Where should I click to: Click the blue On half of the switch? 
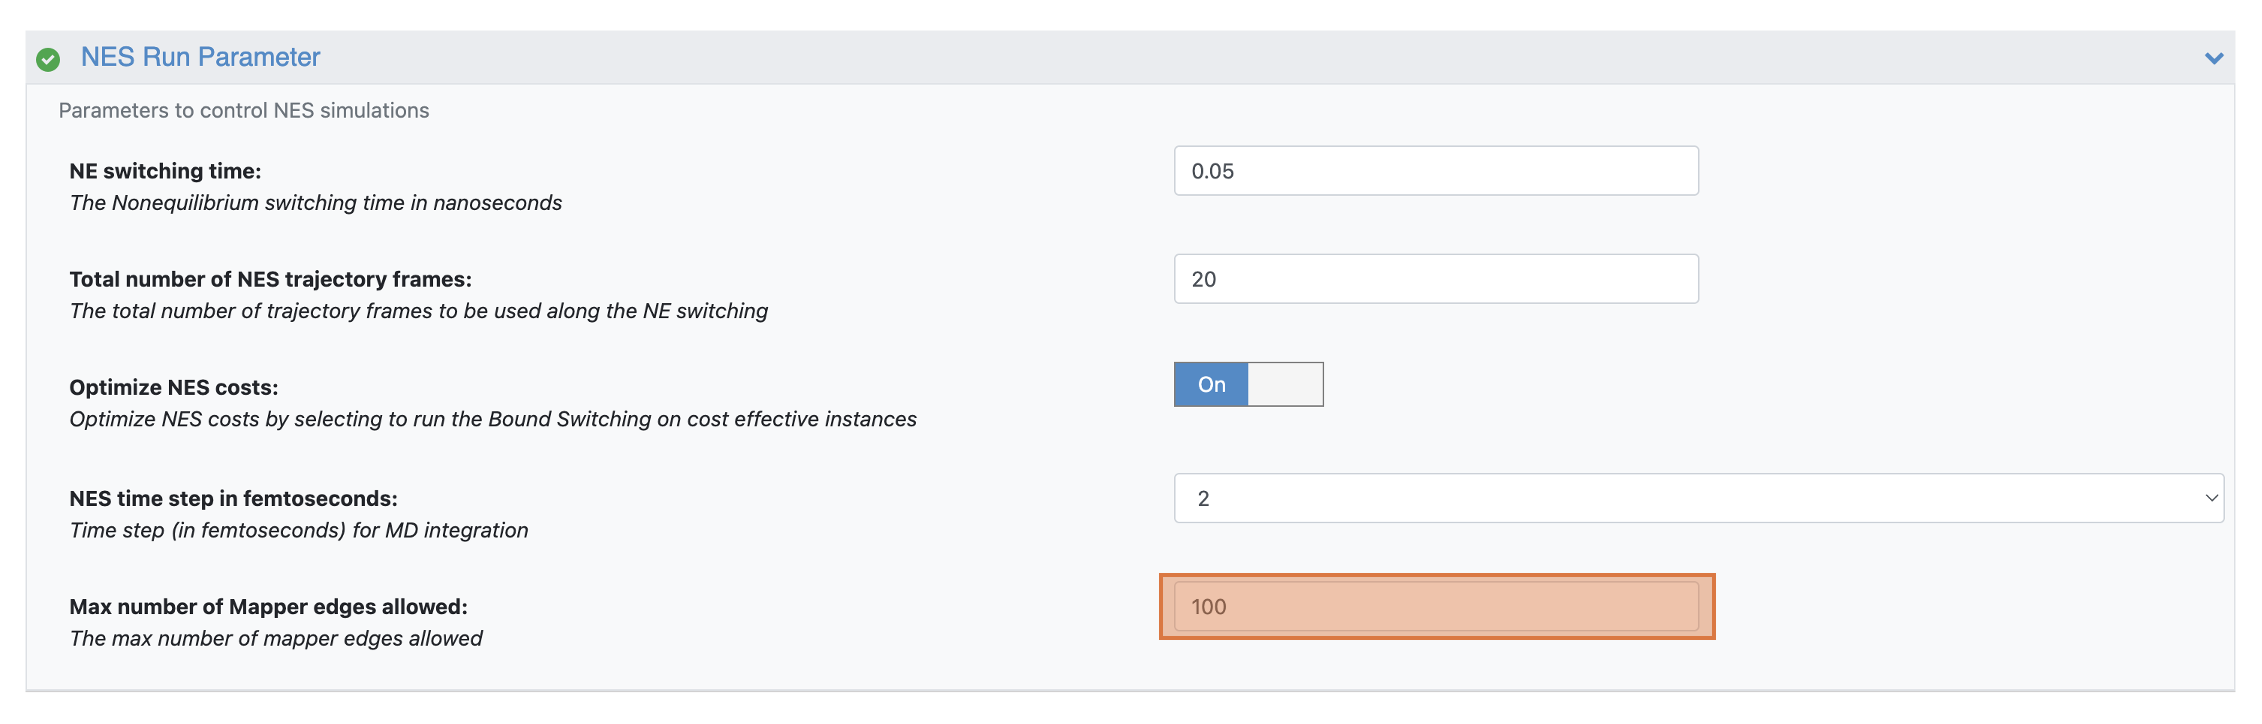[1211, 385]
